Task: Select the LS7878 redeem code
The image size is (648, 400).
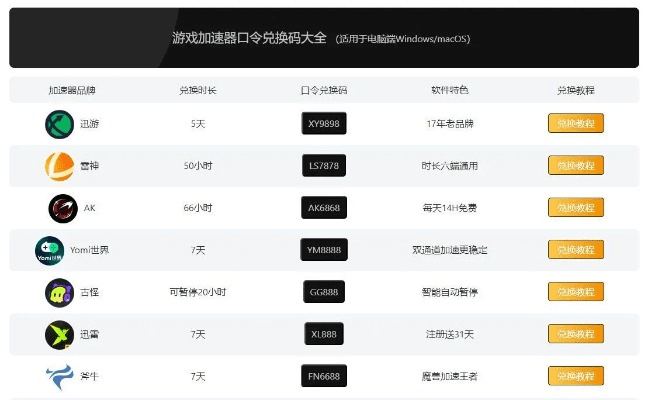Action: coord(324,165)
